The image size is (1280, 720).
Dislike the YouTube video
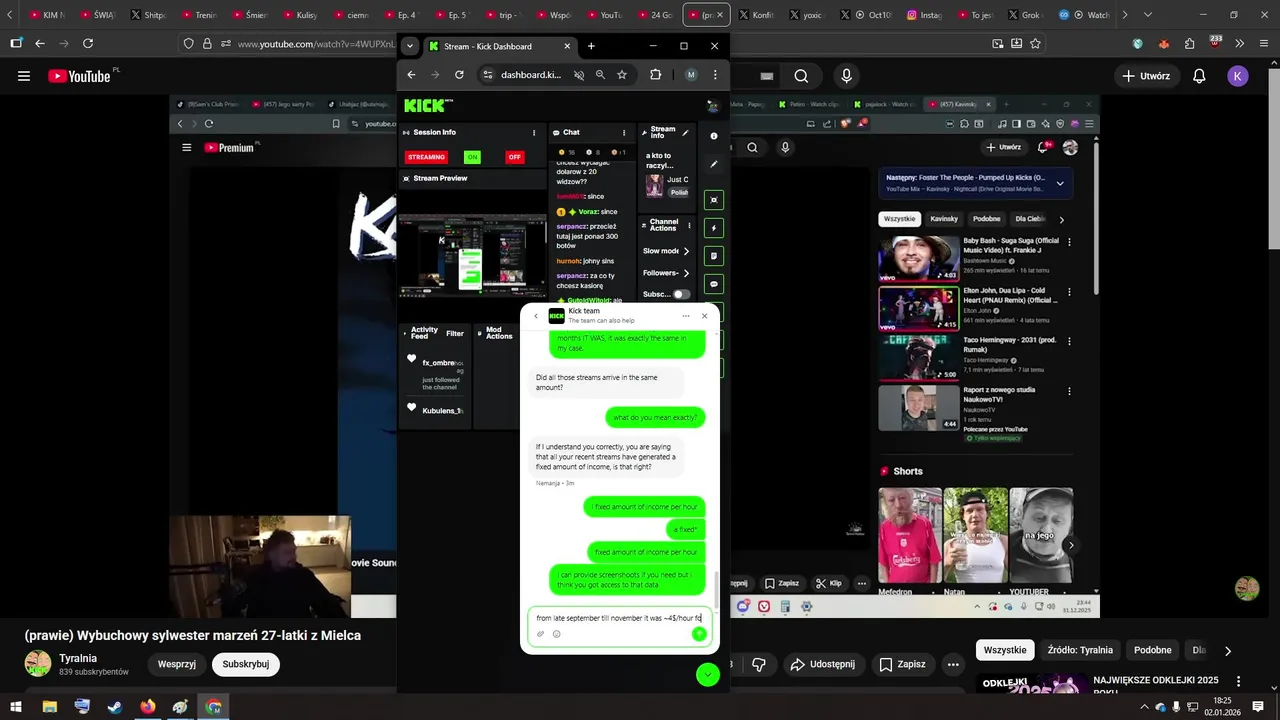pyautogui.click(x=759, y=664)
